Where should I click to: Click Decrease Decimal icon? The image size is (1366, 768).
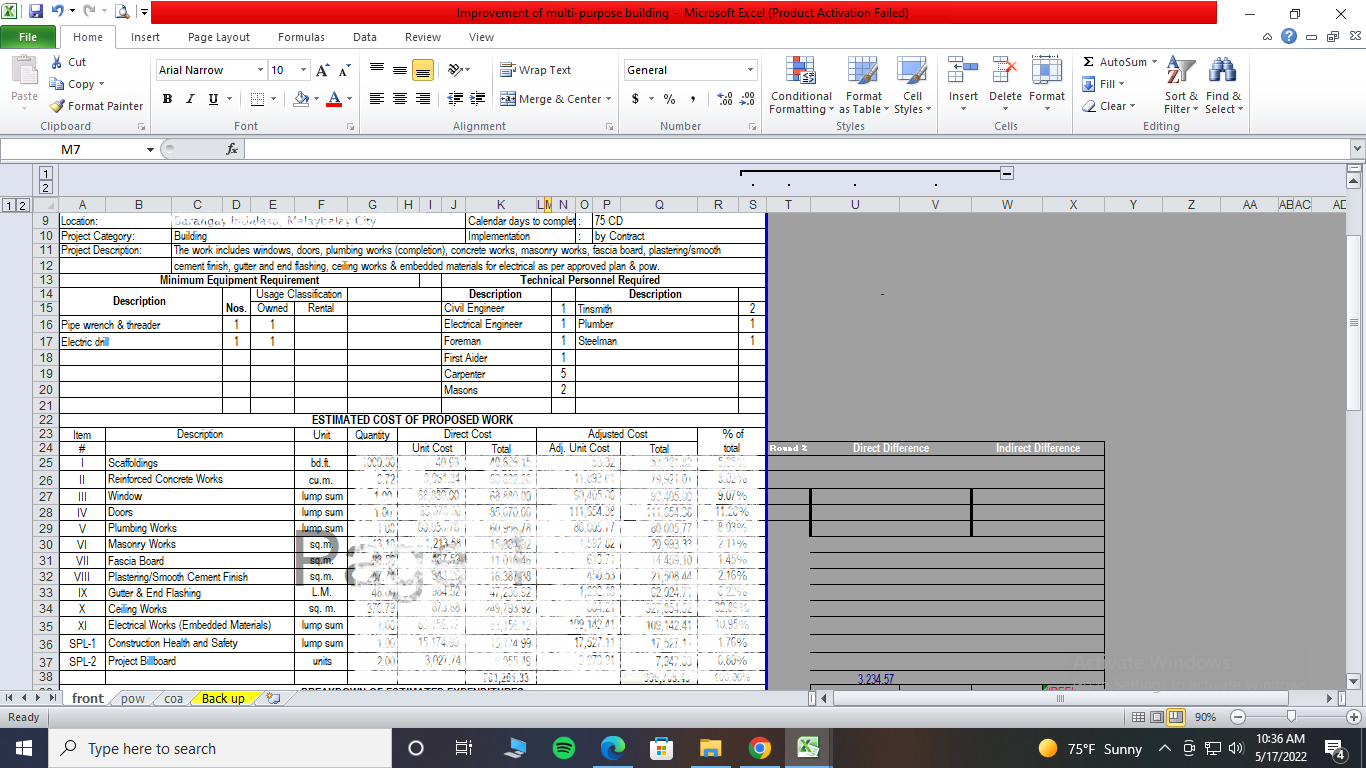(x=747, y=99)
